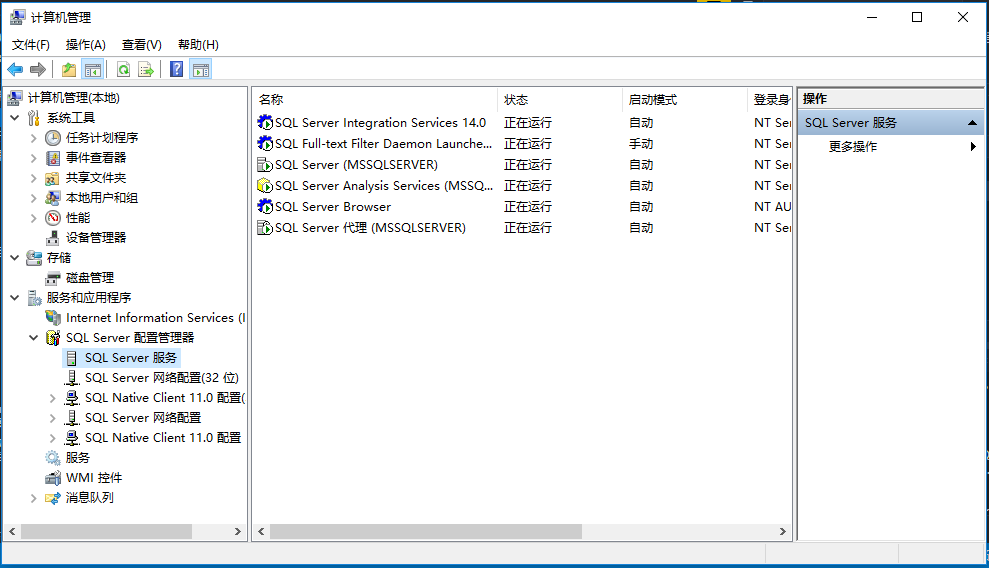
Task: Click the left pane scroll right arrow
Action: (238, 531)
